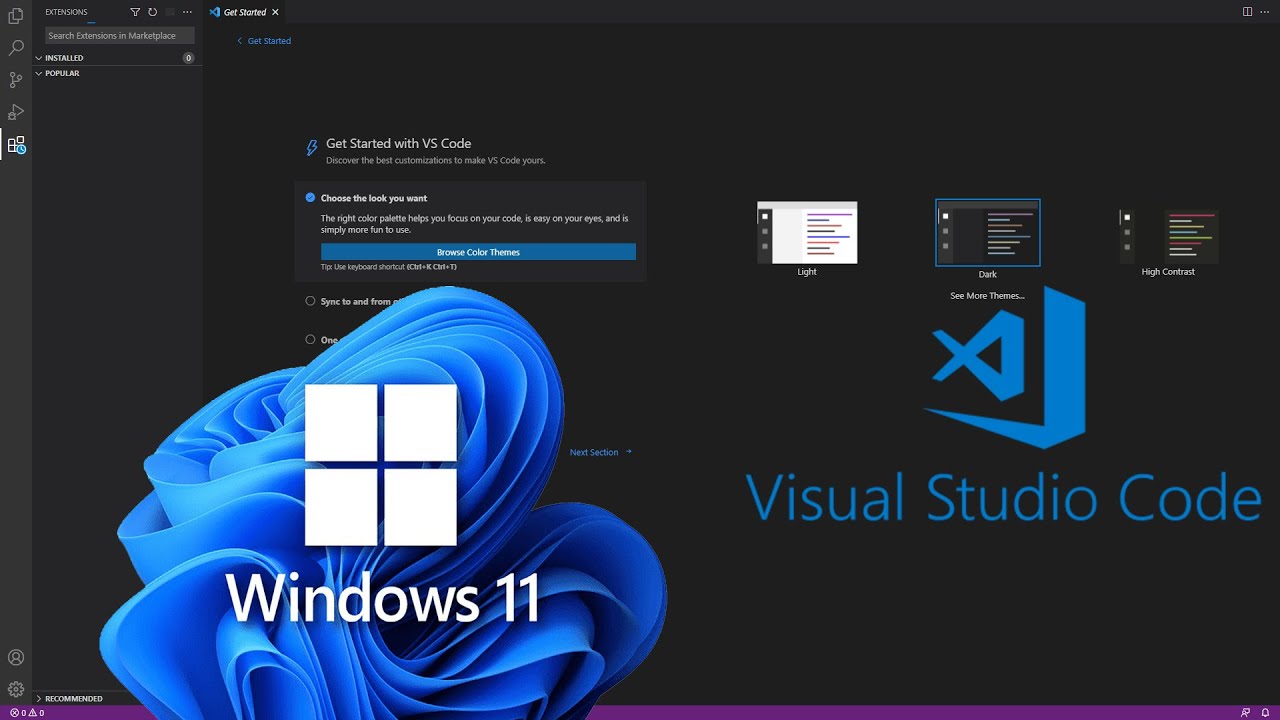Collapse the INSTALLED extensions section
Image resolution: width=1280 pixels, height=720 pixels.
[x=117, y=58]
